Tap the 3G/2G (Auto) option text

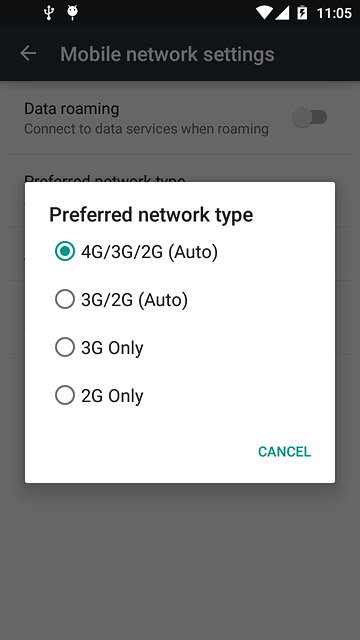[135, 300]
